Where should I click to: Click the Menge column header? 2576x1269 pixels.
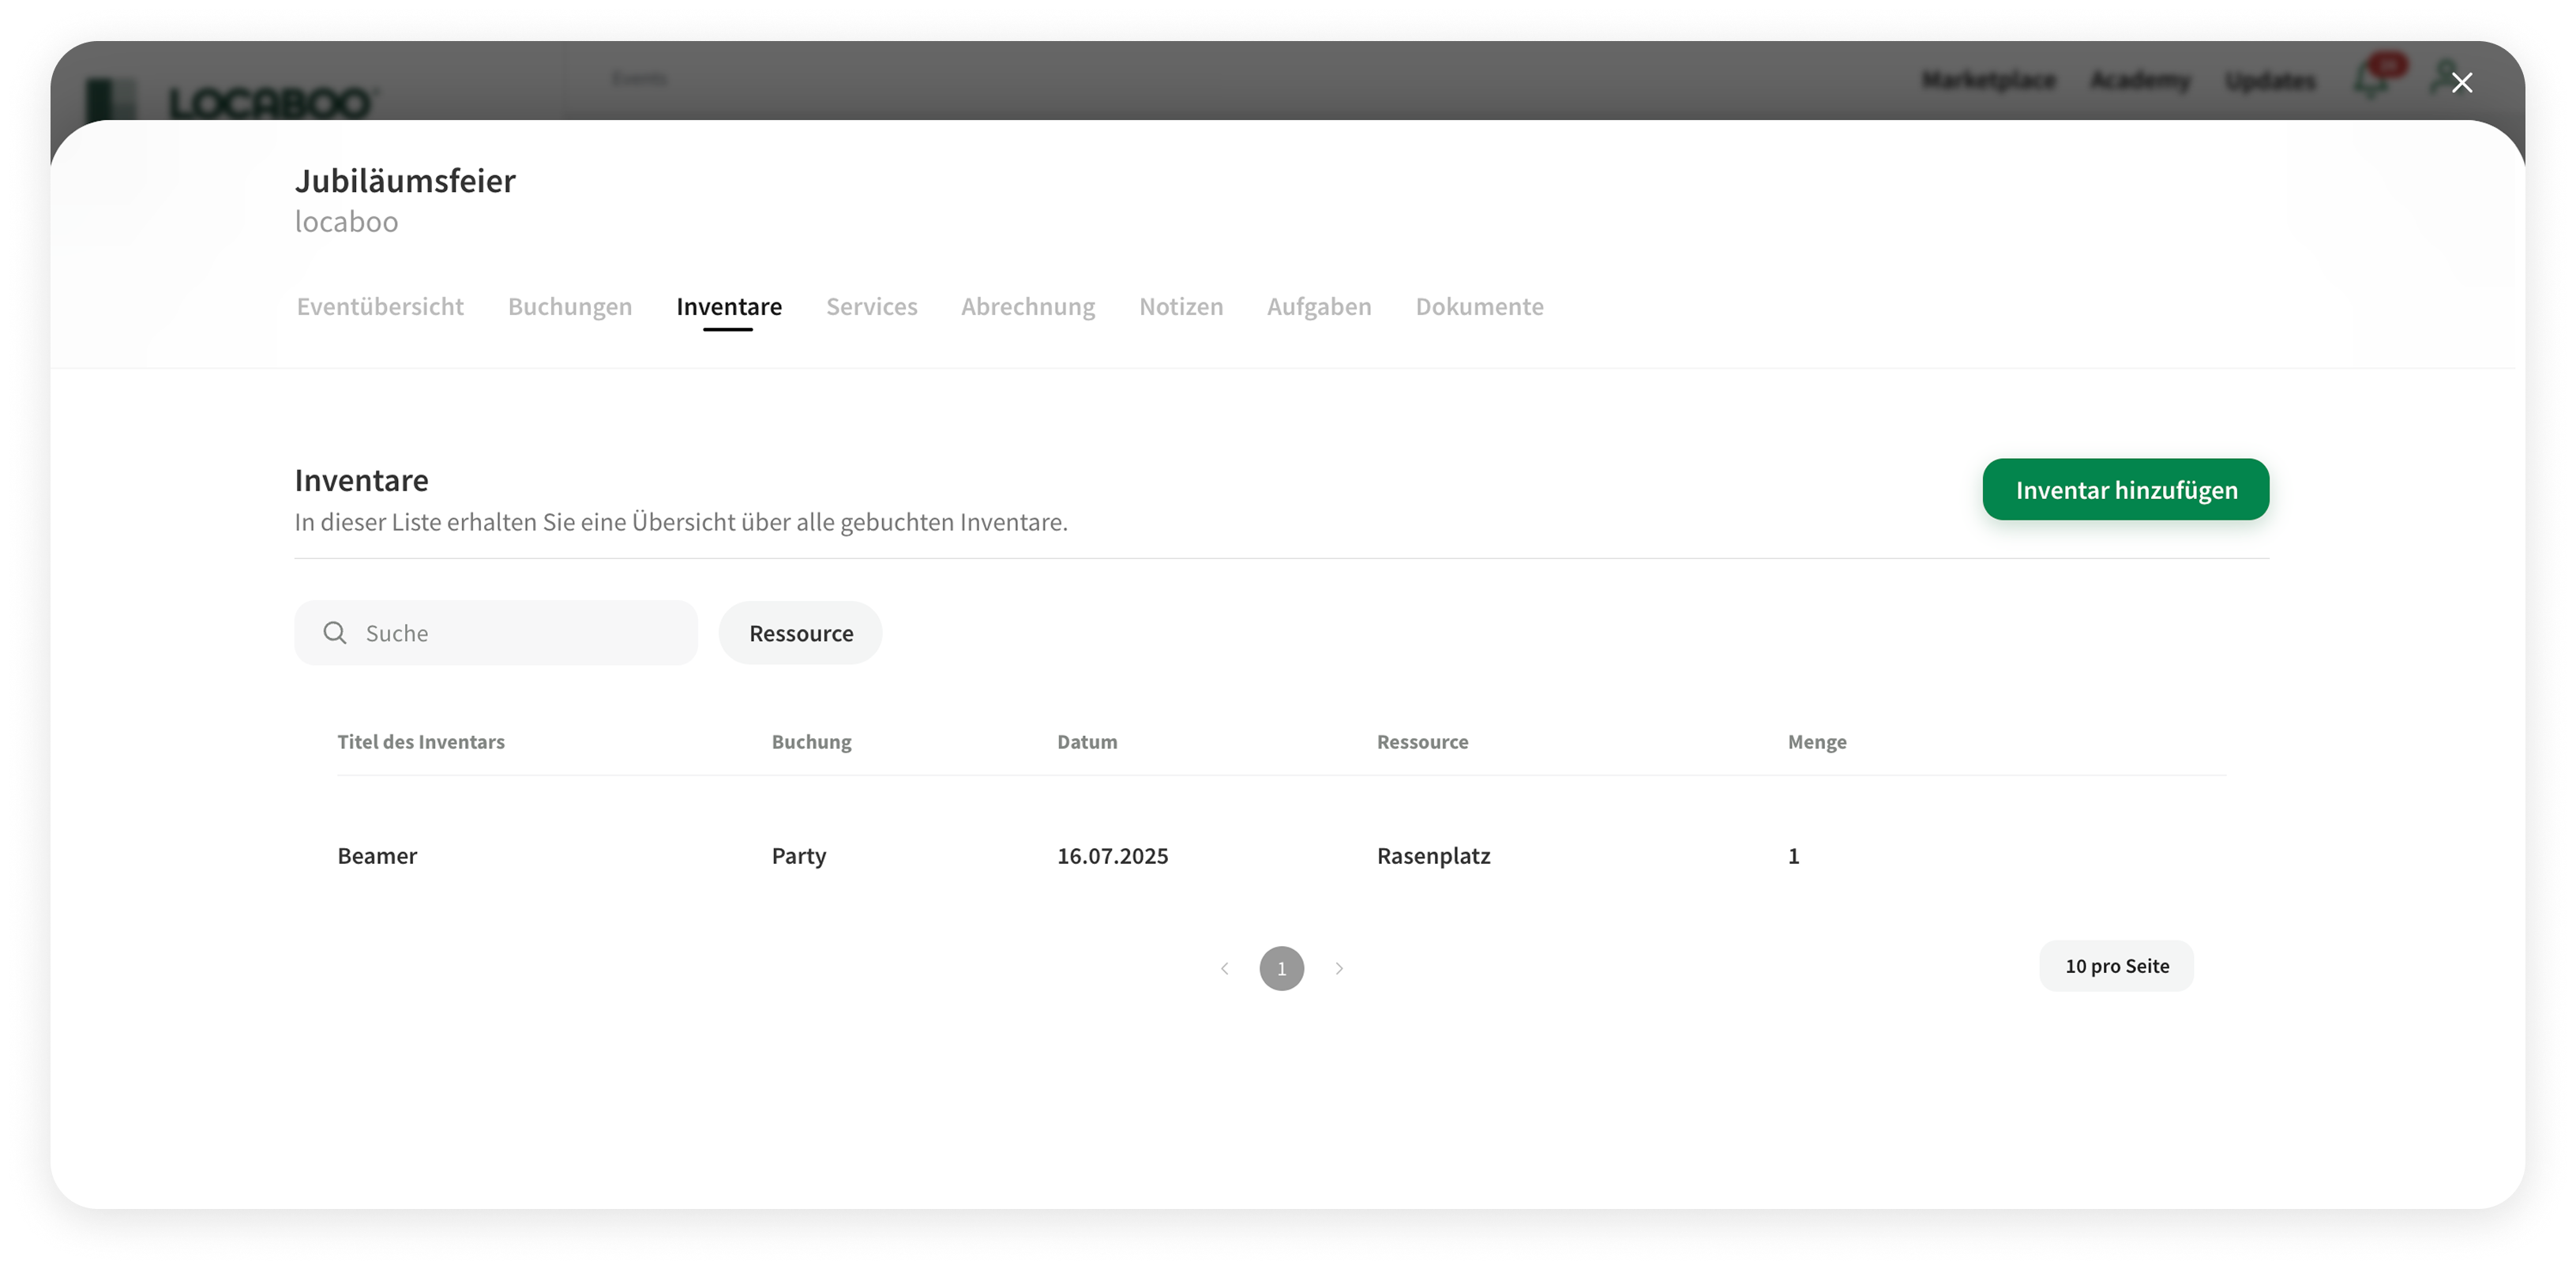point(1817,742)
